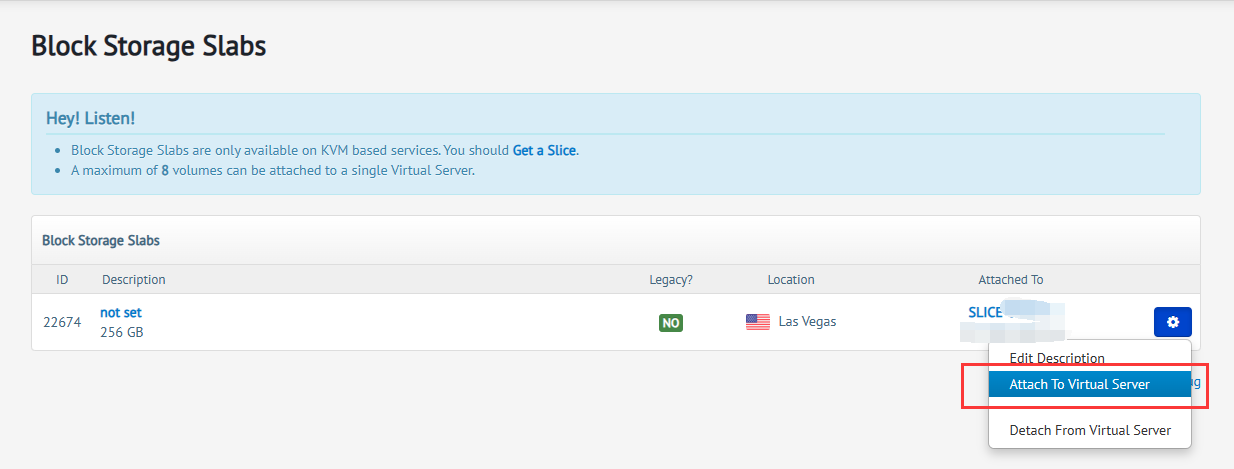The width and height of the screenshot is (1234, 469).
Task: Click the US flag icon beside Las Vegas
Action: pyautogui.click(x=758, y=322)
